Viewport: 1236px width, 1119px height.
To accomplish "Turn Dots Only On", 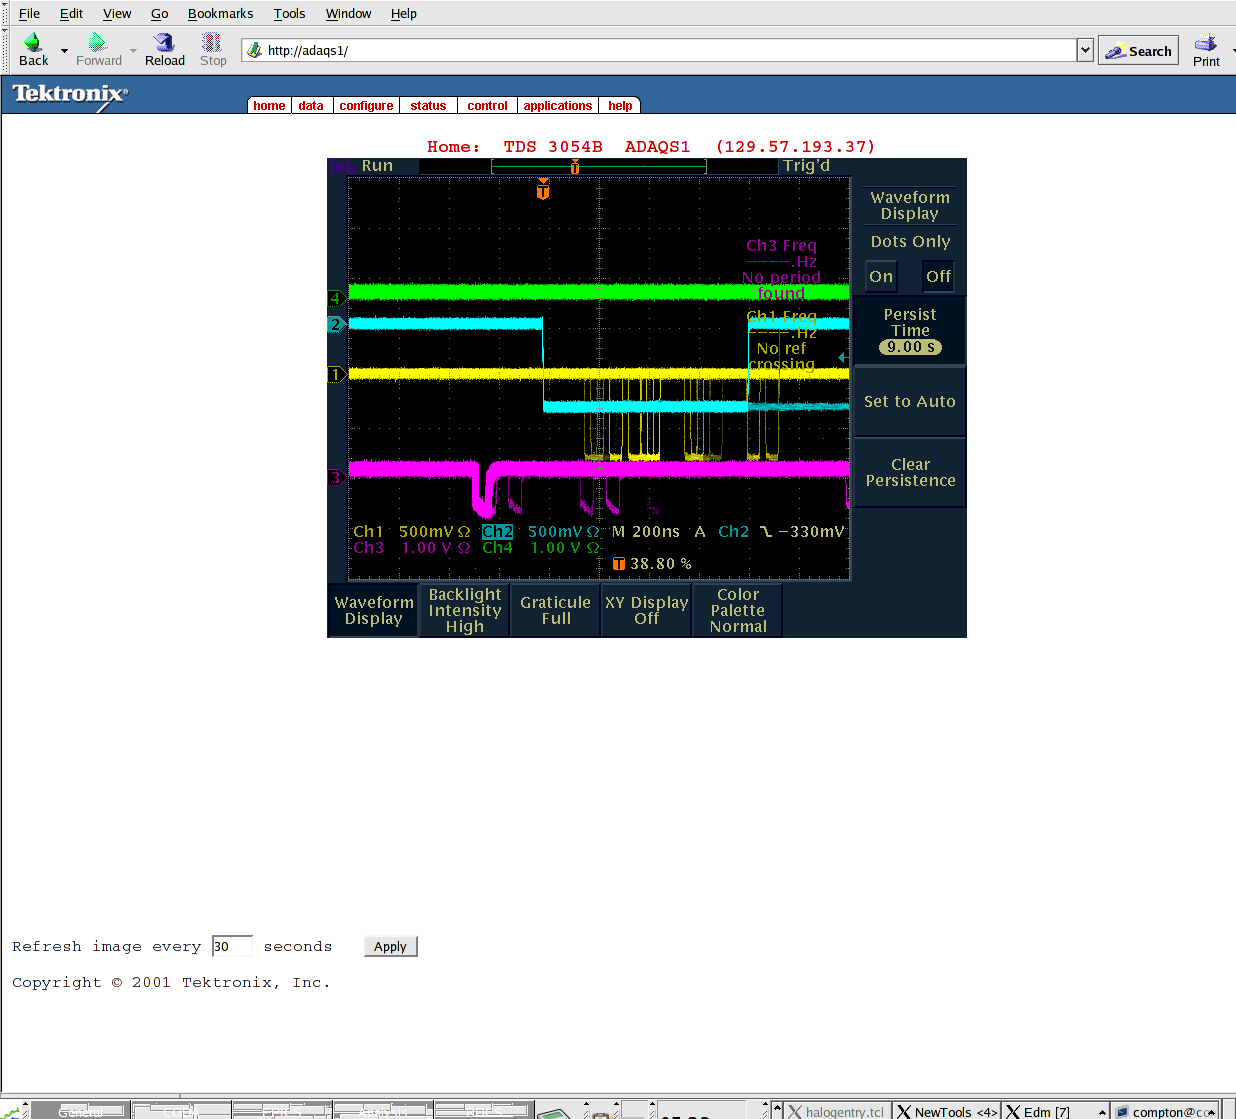I will pos(881,277).
